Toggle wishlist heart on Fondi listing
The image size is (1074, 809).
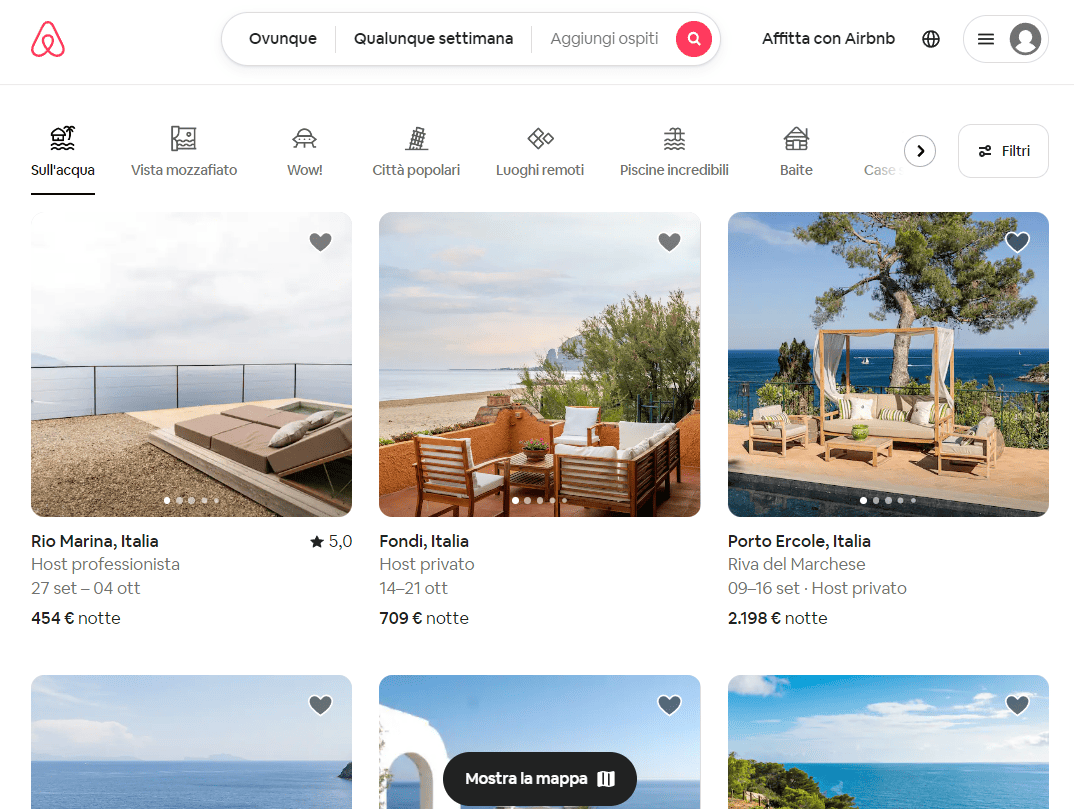(669, 241)
